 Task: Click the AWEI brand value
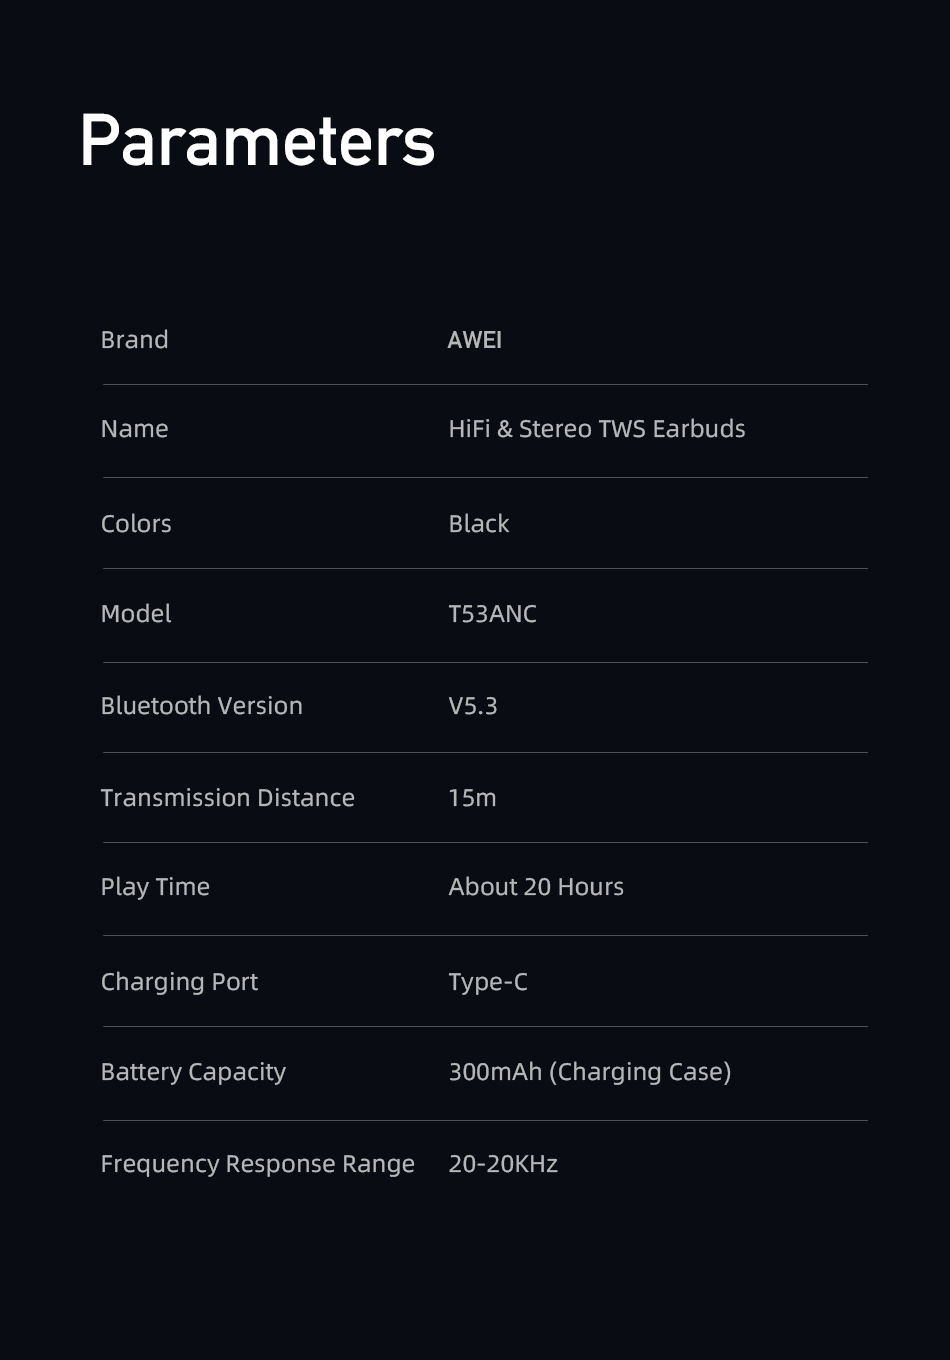point(475,340)
